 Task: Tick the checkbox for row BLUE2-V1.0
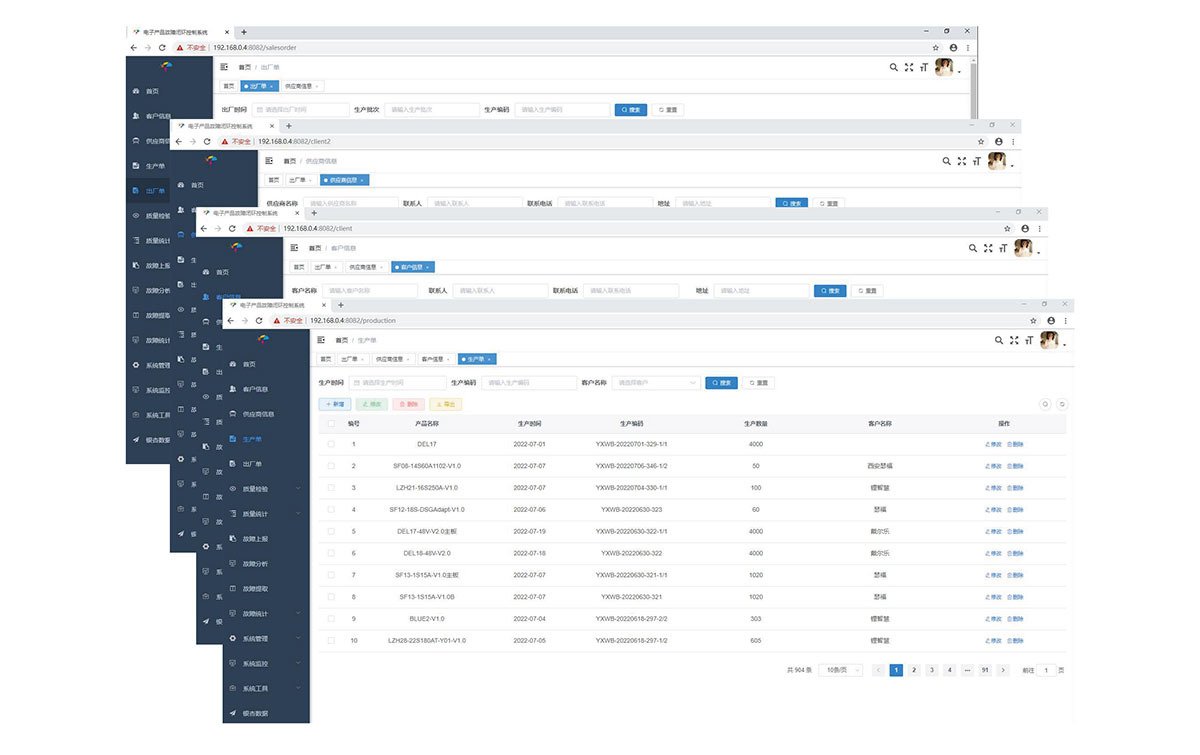tap(331, 619)
